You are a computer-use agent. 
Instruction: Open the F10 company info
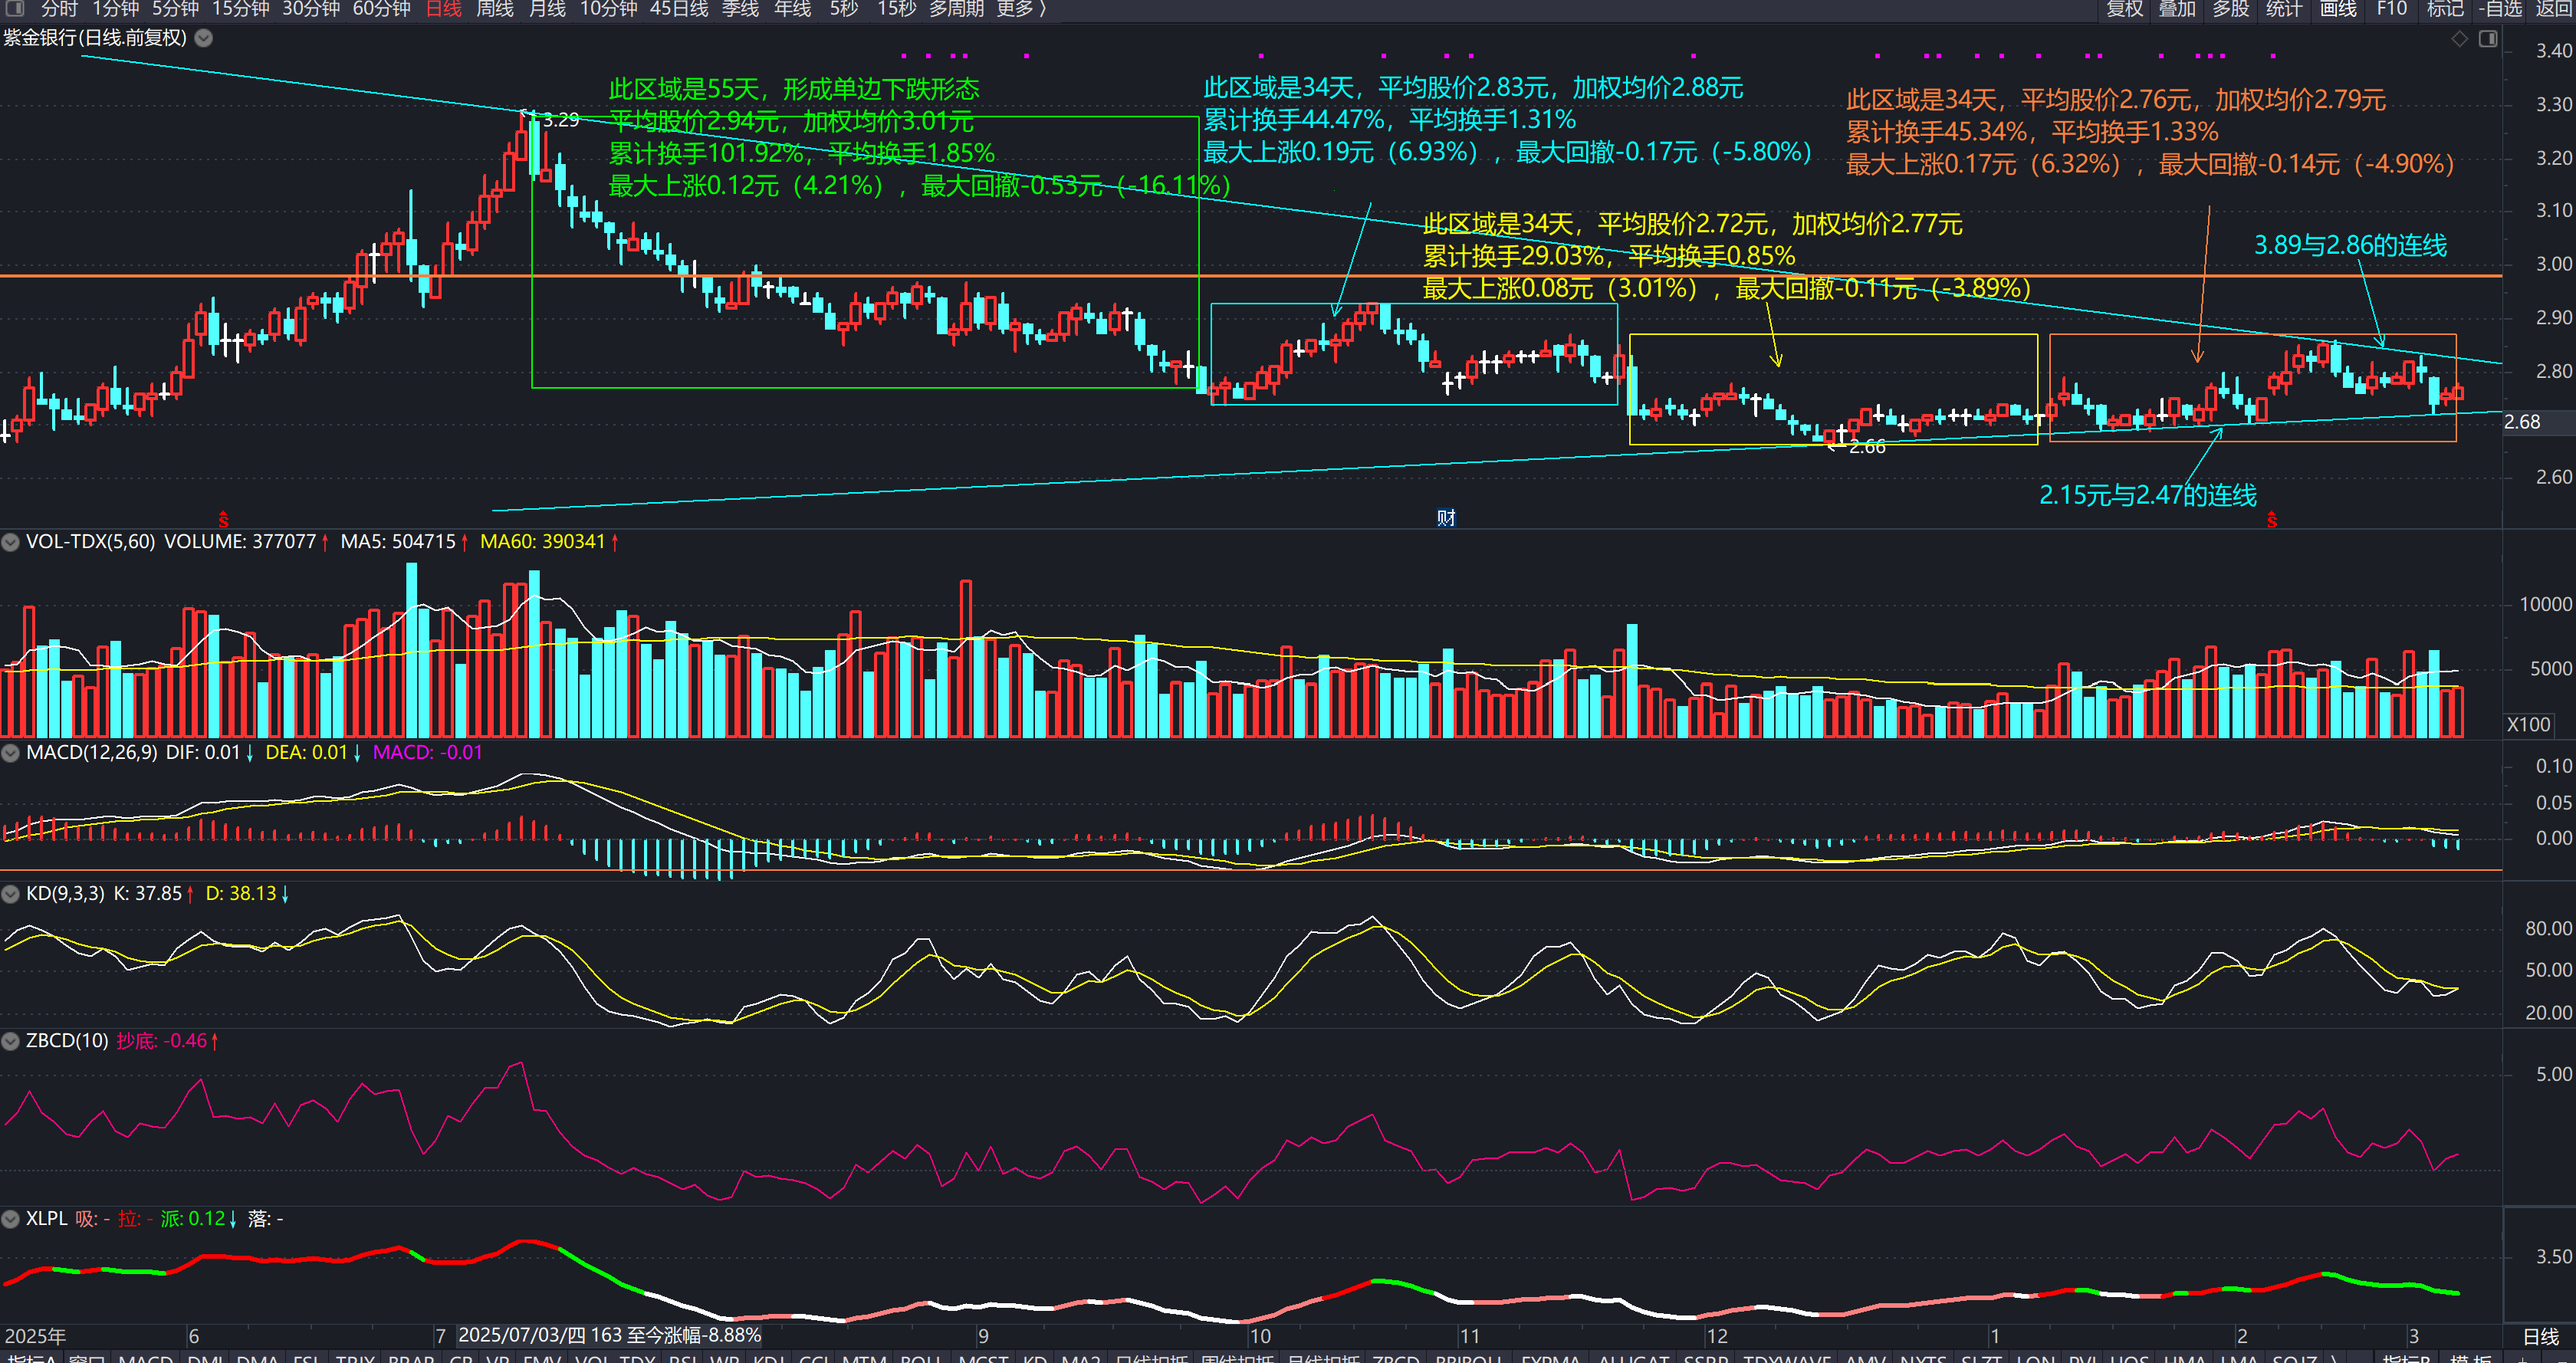click(2391, 9)
